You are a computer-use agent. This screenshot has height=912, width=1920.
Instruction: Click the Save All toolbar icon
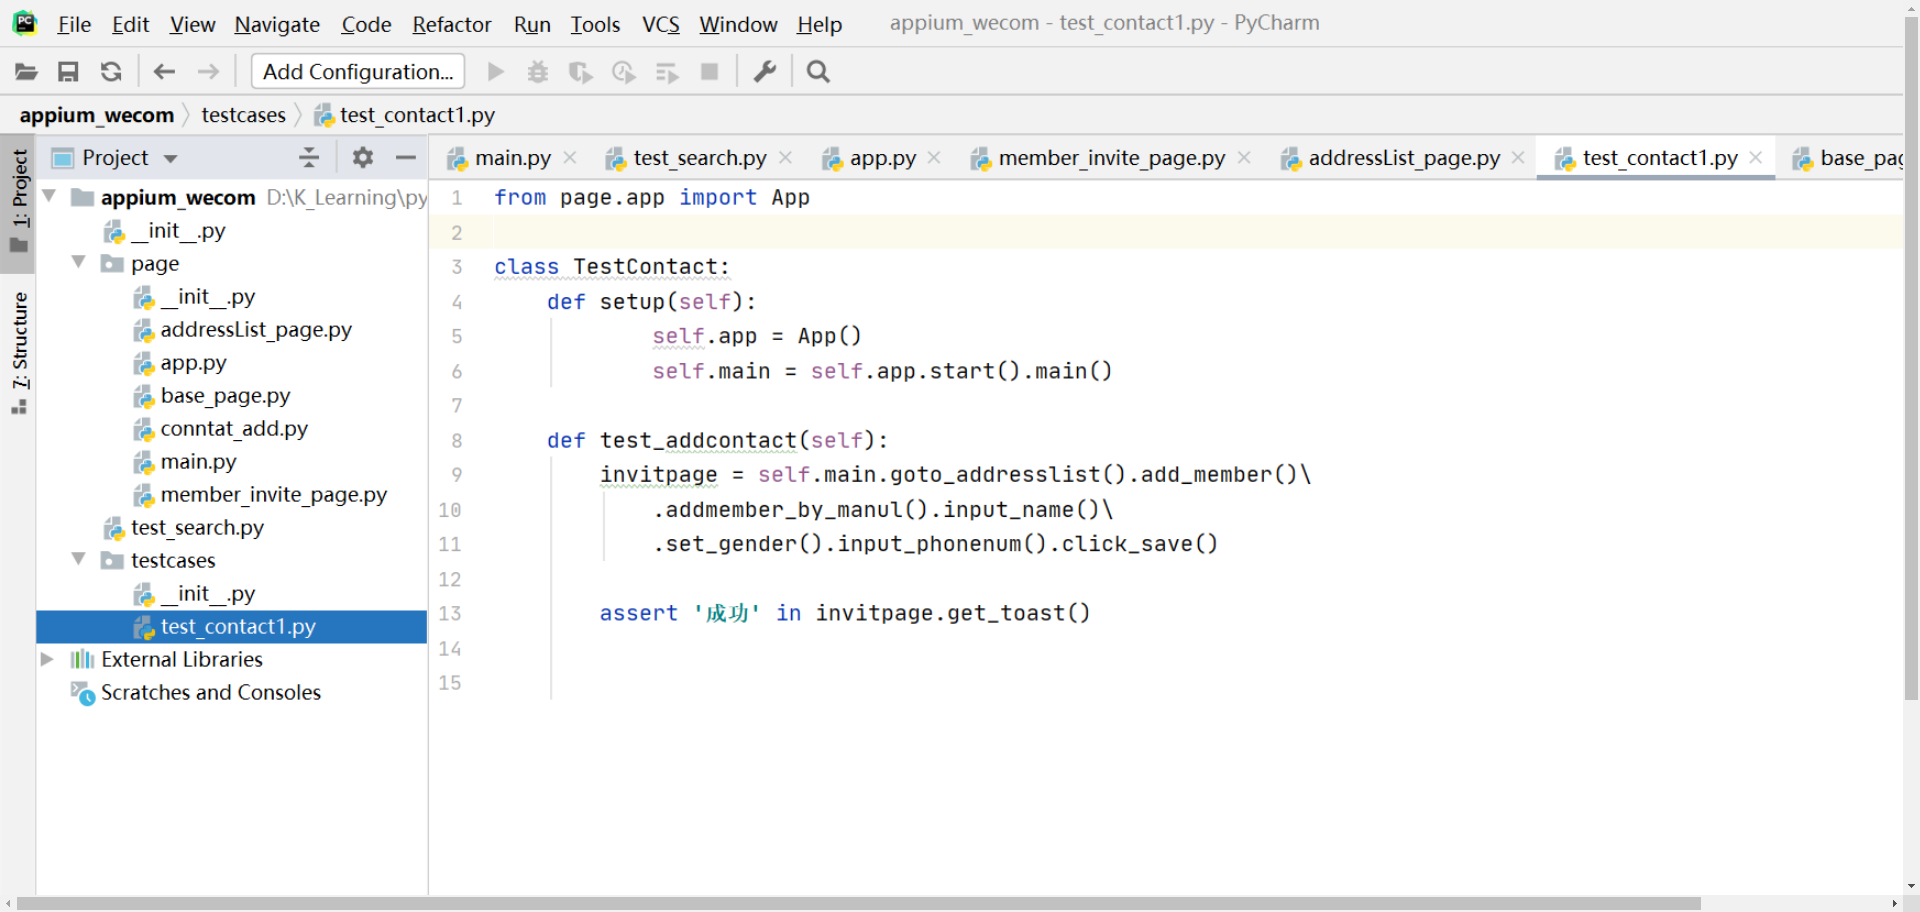68,72
